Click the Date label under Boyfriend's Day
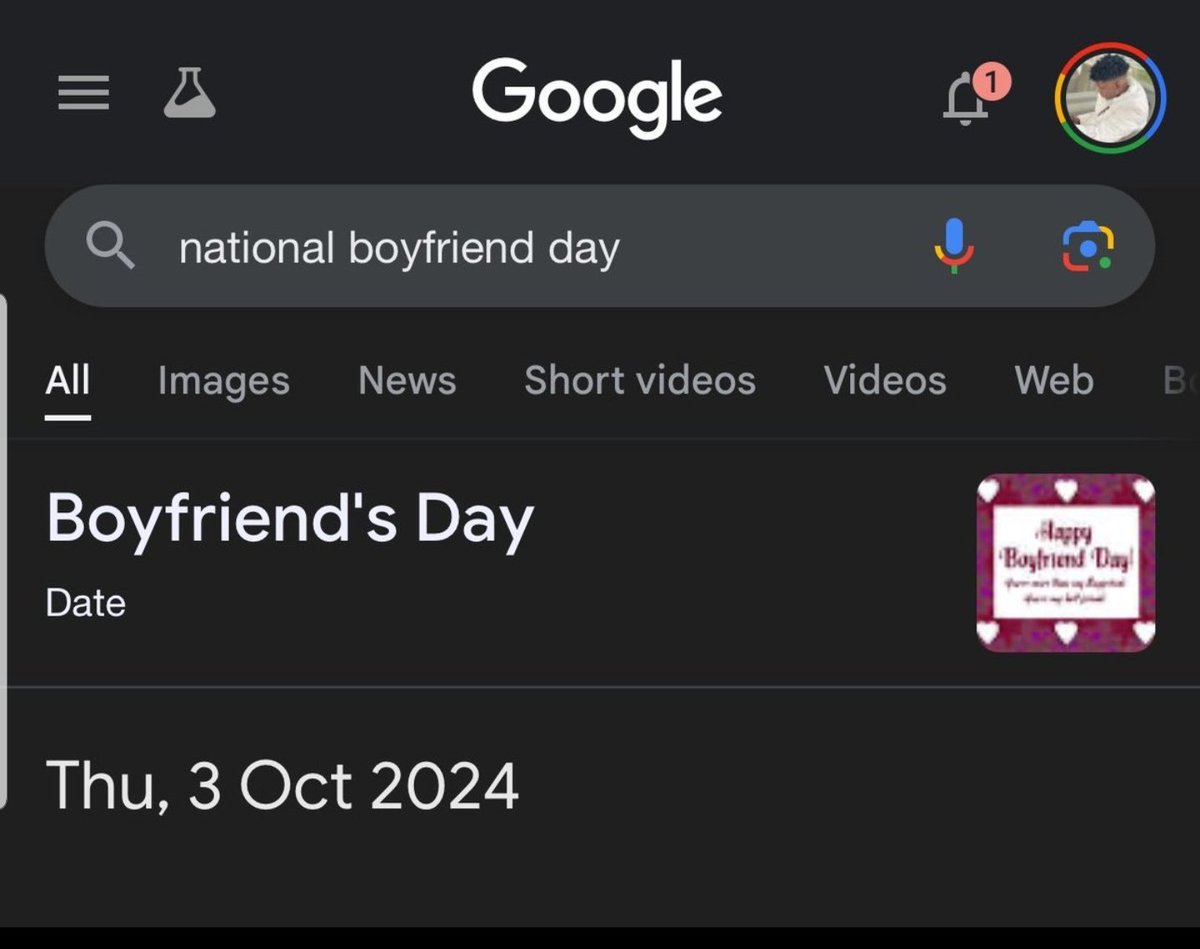1200x949 pixels. coord(85,601)
